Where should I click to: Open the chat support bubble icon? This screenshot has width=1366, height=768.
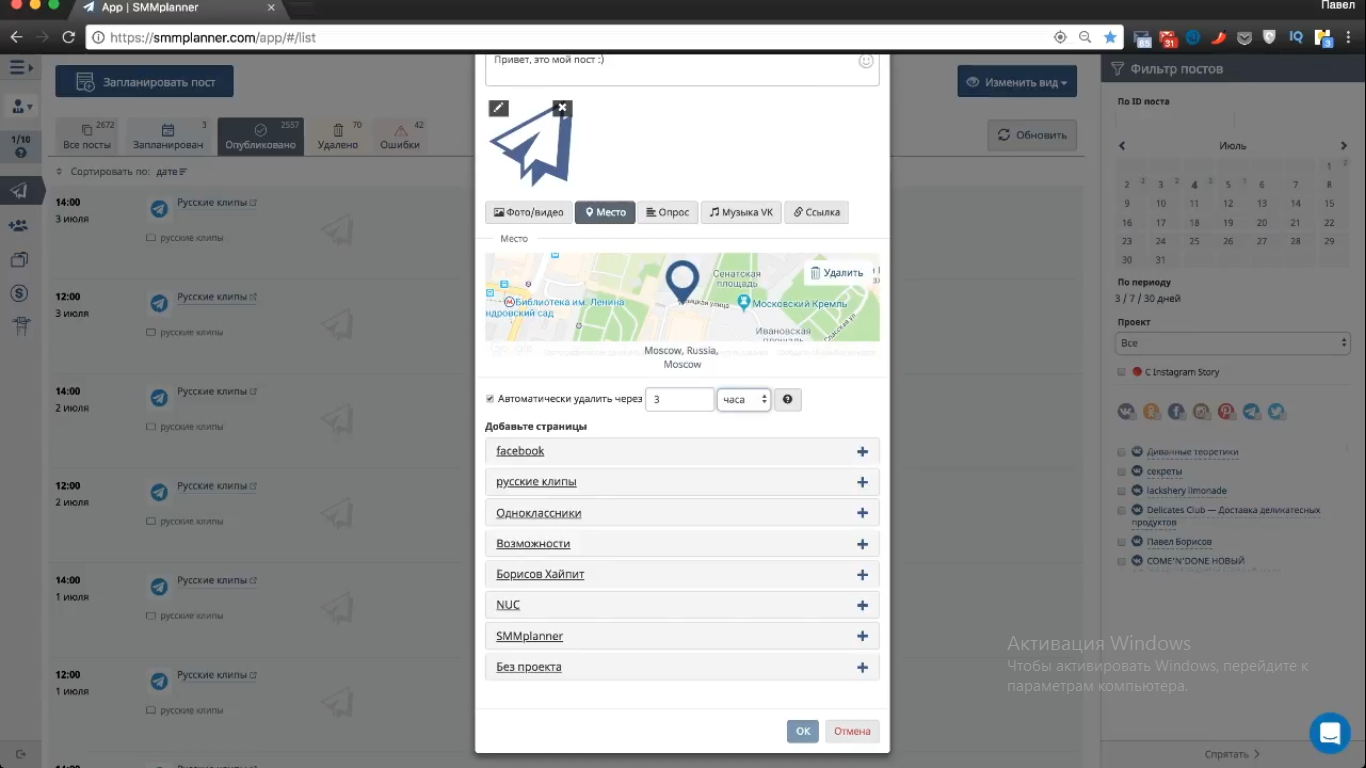point(1330,734)
